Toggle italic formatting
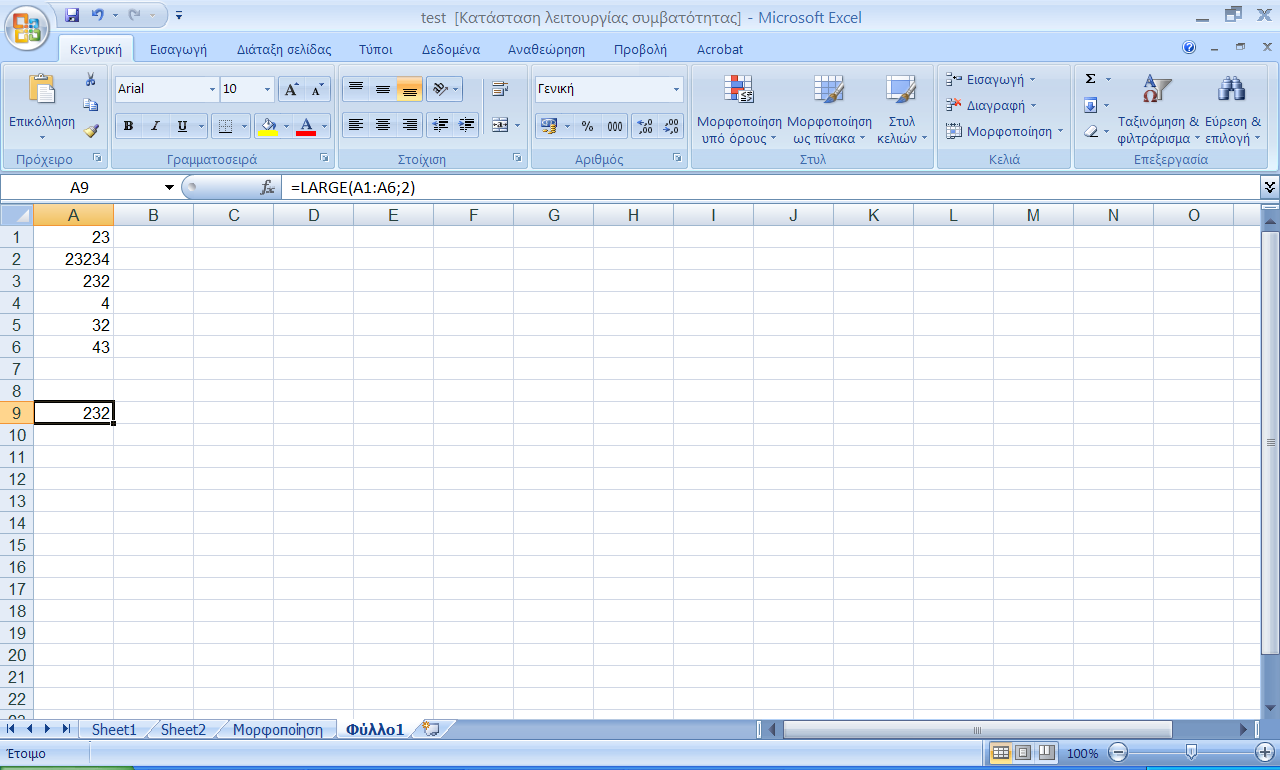1280x770 pixels. tap(155, 126)
